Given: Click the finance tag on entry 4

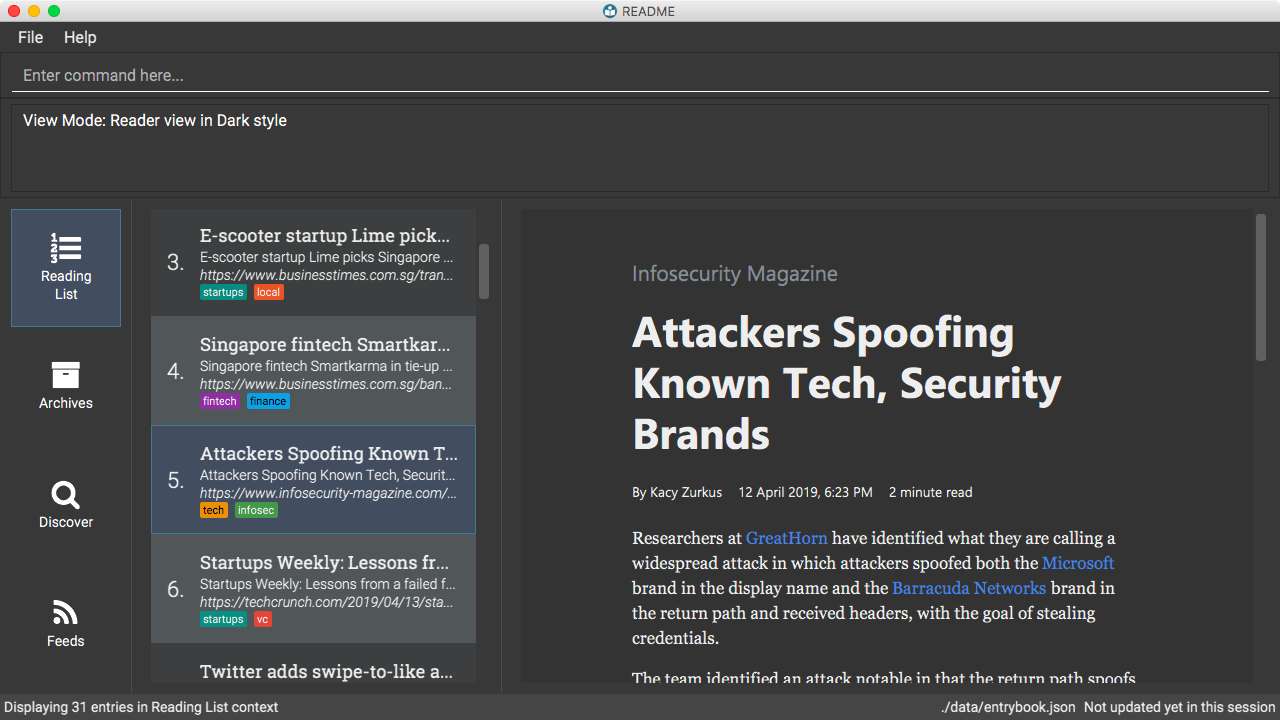Looking at the screenshot, I should [x=268, y=401].
